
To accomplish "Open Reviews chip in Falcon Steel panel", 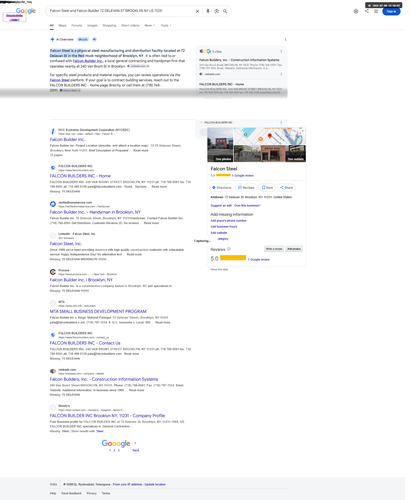I will click(246, 188).
